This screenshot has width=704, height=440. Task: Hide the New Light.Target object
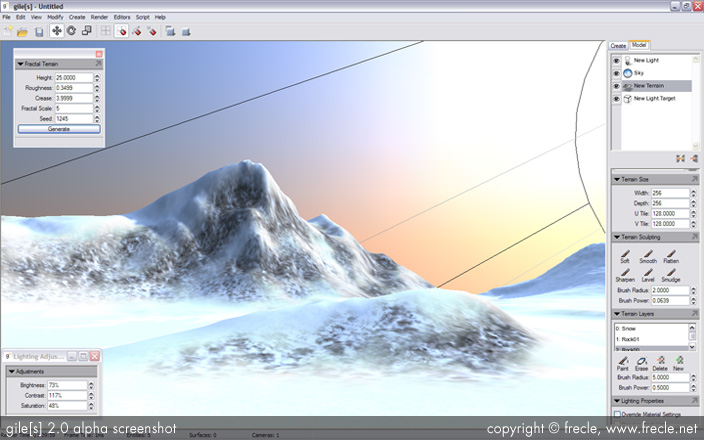click(x=616, y=99)
